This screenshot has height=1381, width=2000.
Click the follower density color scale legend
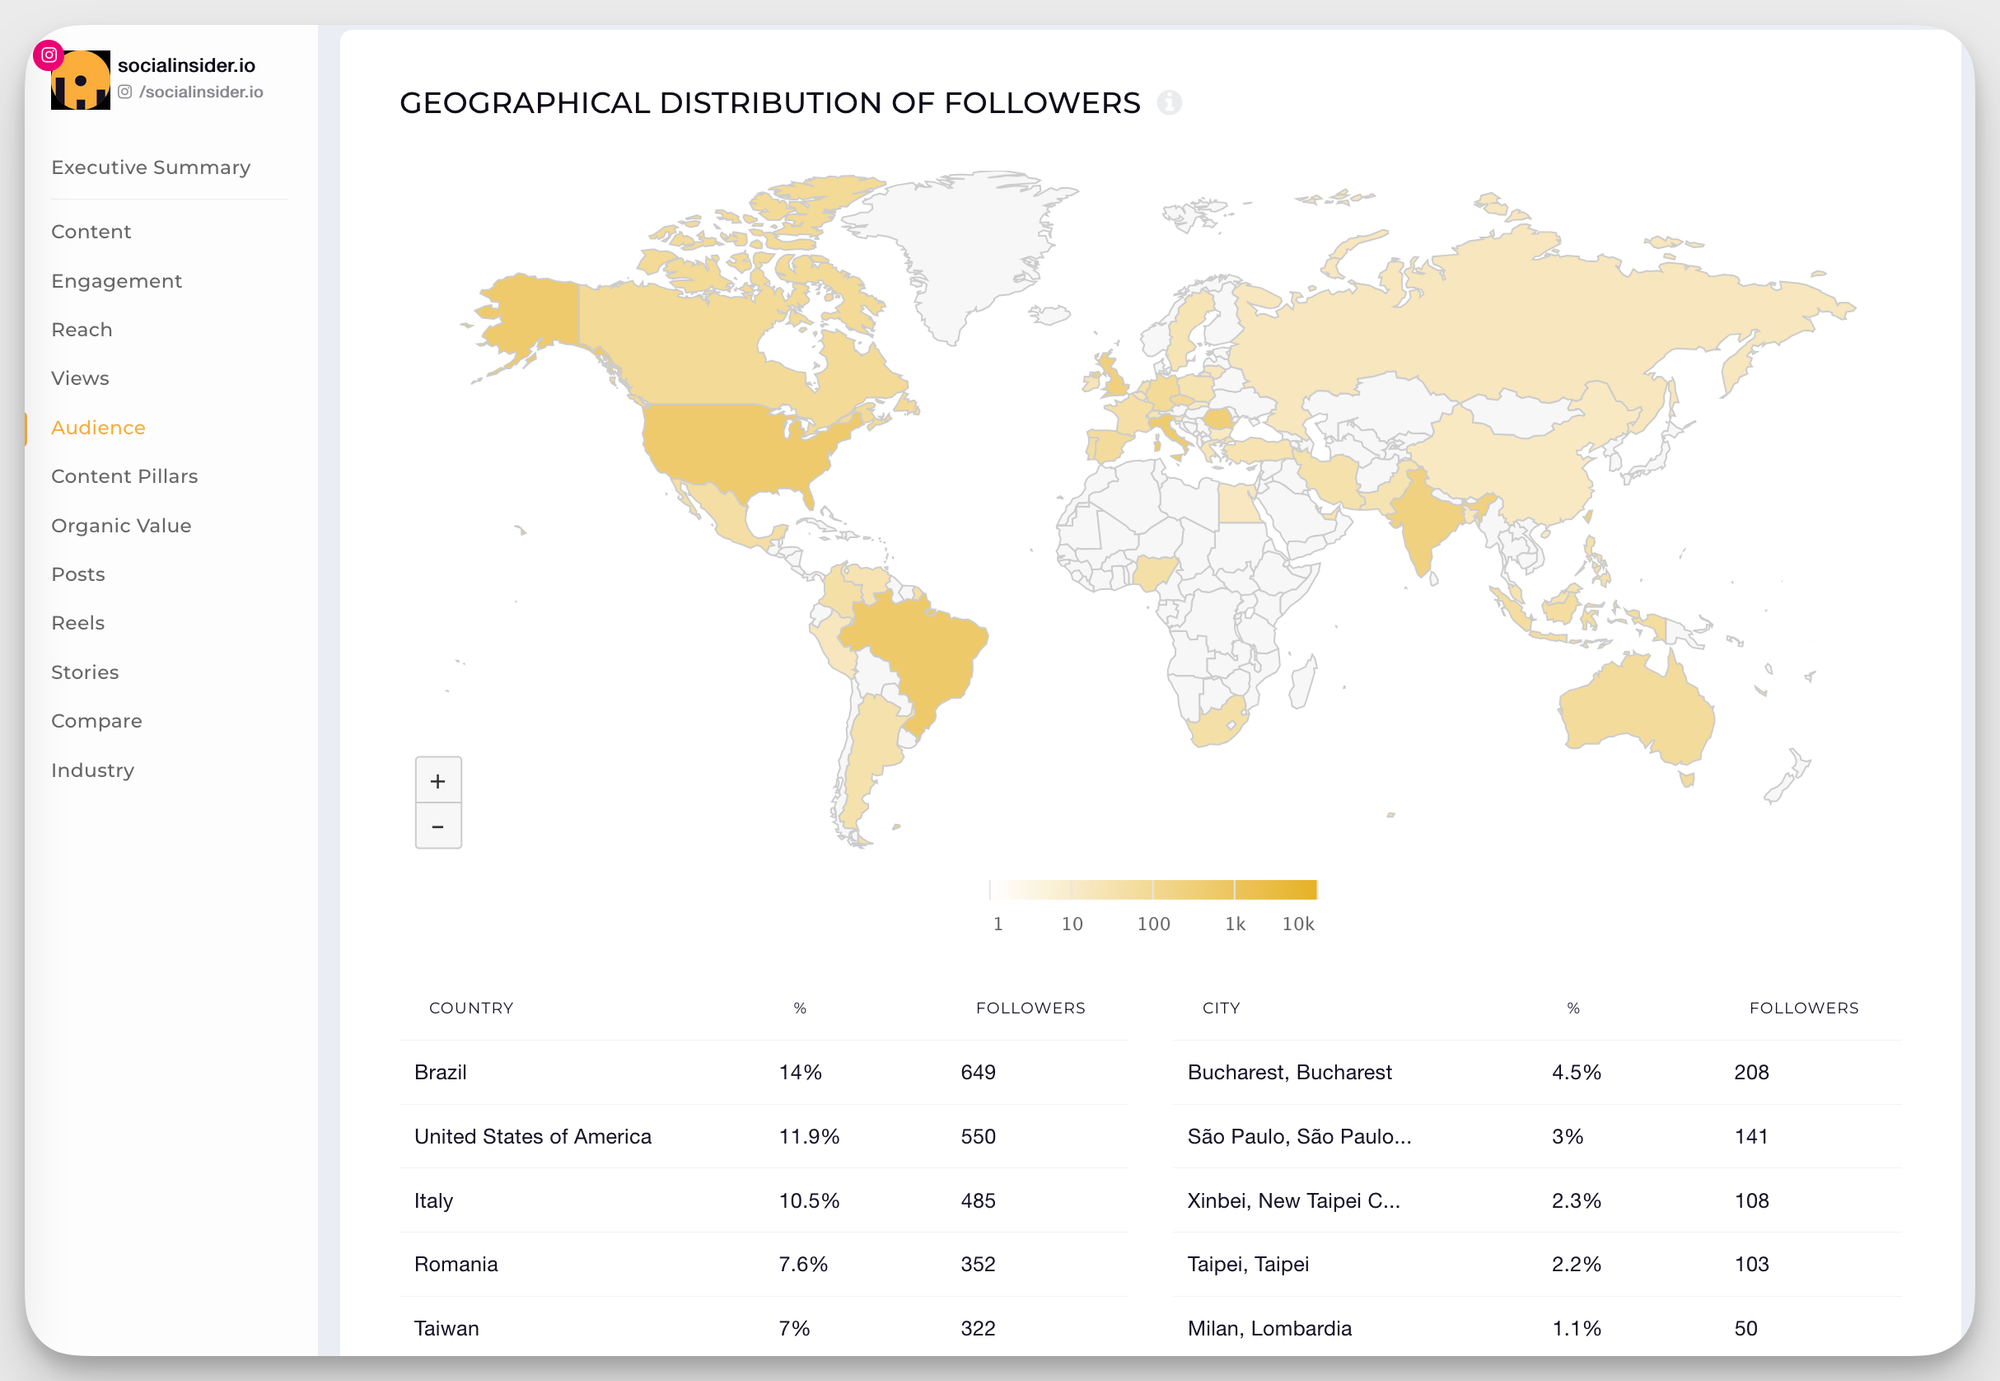1150,889
